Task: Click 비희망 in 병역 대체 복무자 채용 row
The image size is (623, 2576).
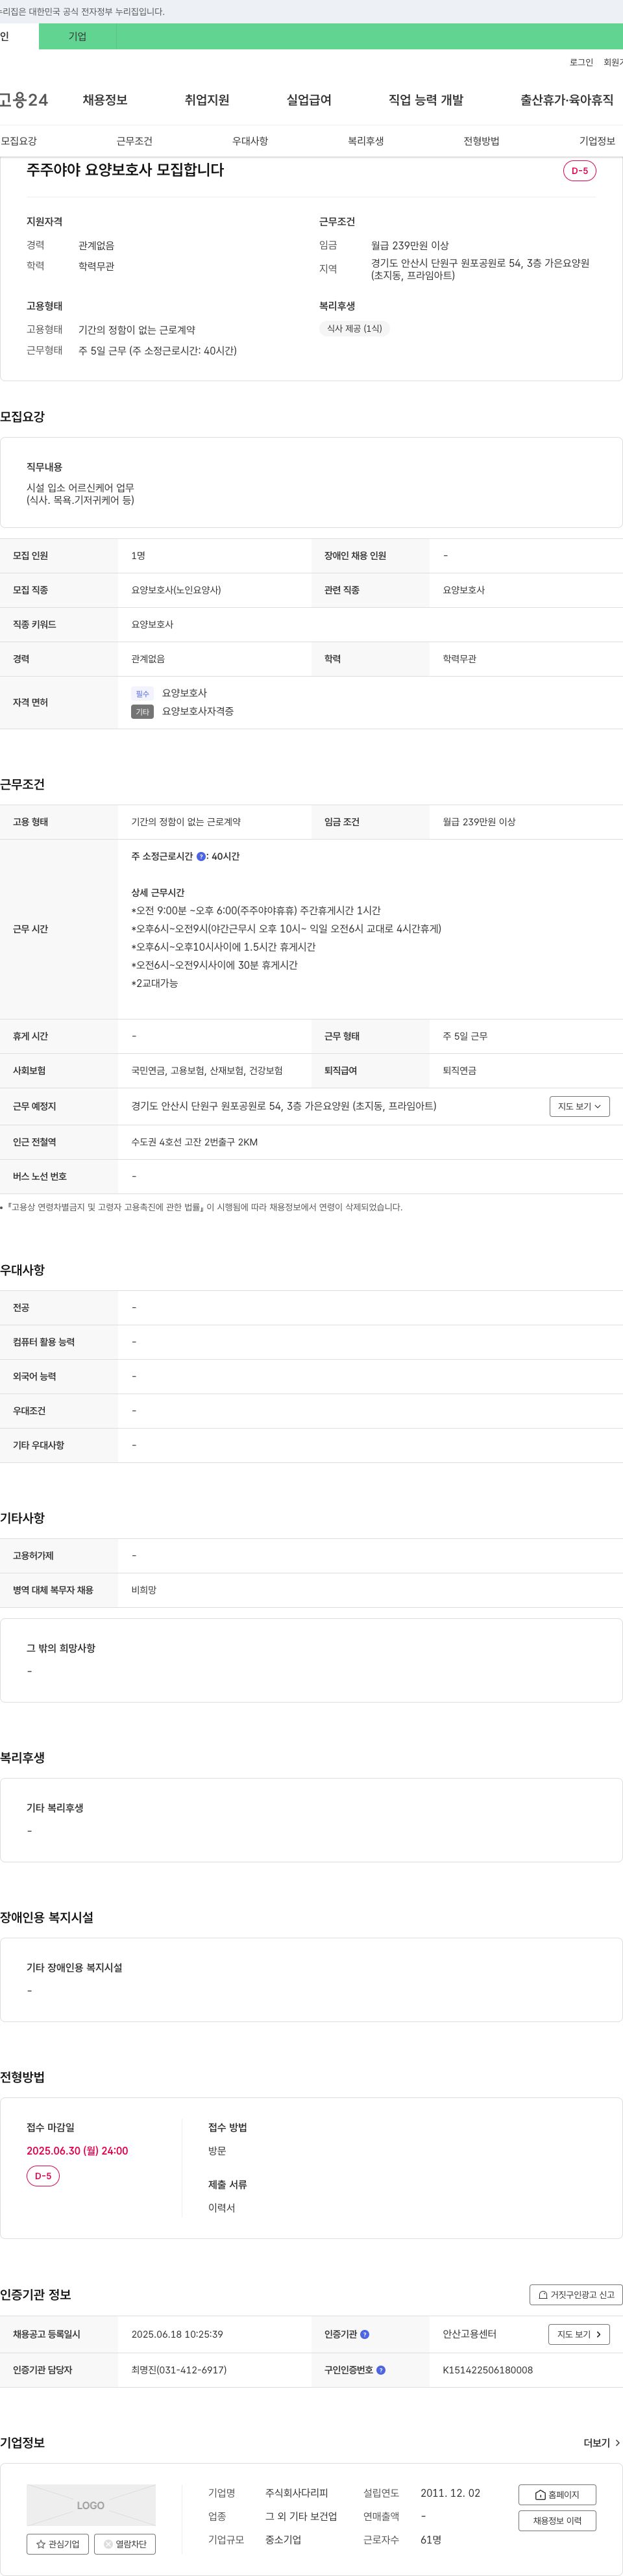Action: [144, 1590]
